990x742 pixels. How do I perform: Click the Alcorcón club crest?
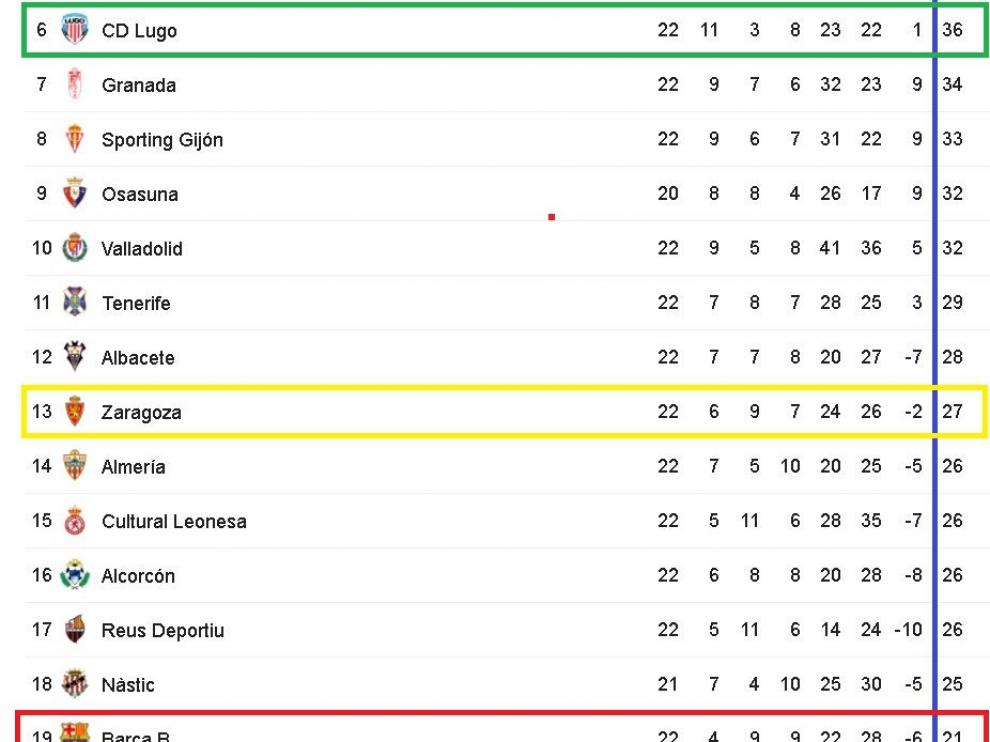75,575
